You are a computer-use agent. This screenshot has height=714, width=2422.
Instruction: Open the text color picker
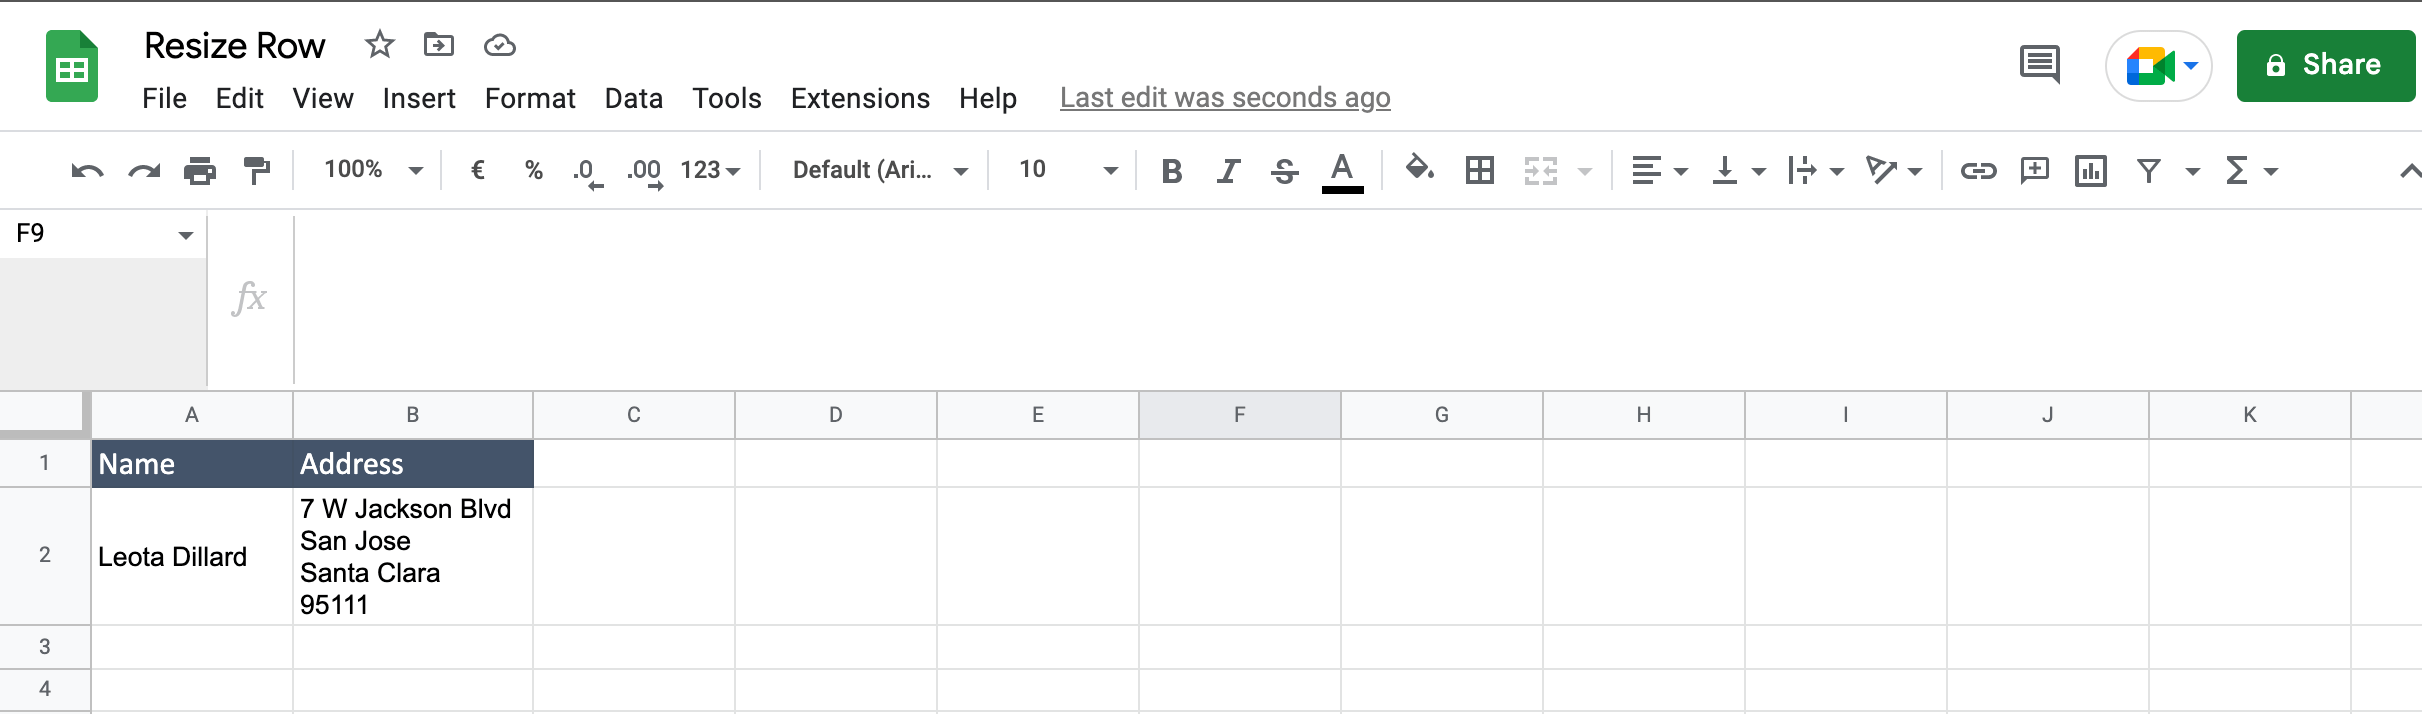click(x=1343, y=170)
